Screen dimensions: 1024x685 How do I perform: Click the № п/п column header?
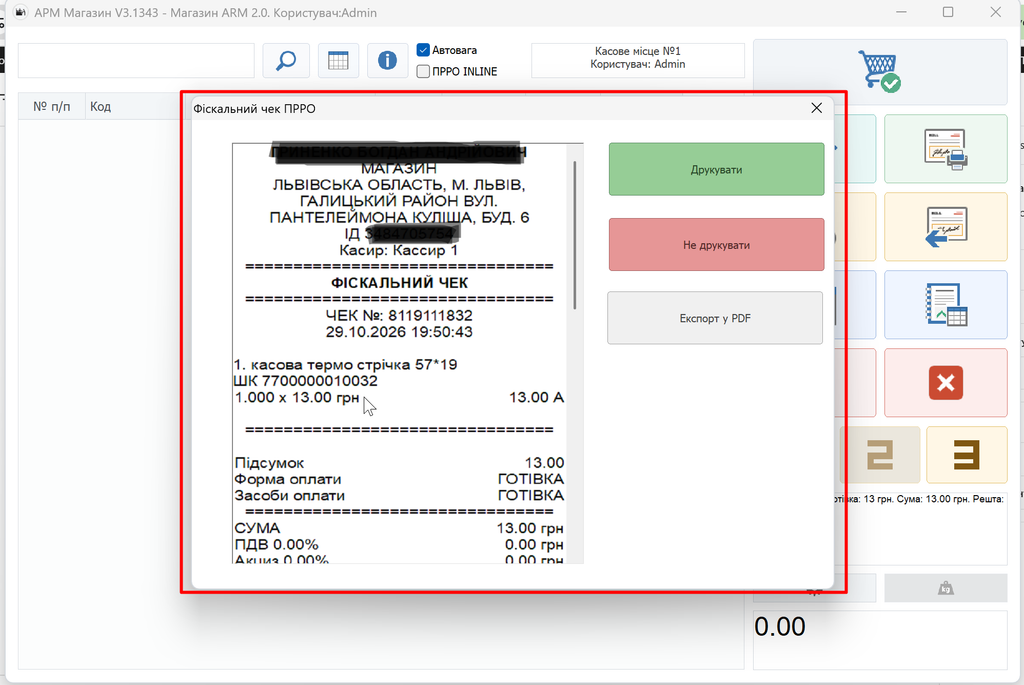(52, 106)
